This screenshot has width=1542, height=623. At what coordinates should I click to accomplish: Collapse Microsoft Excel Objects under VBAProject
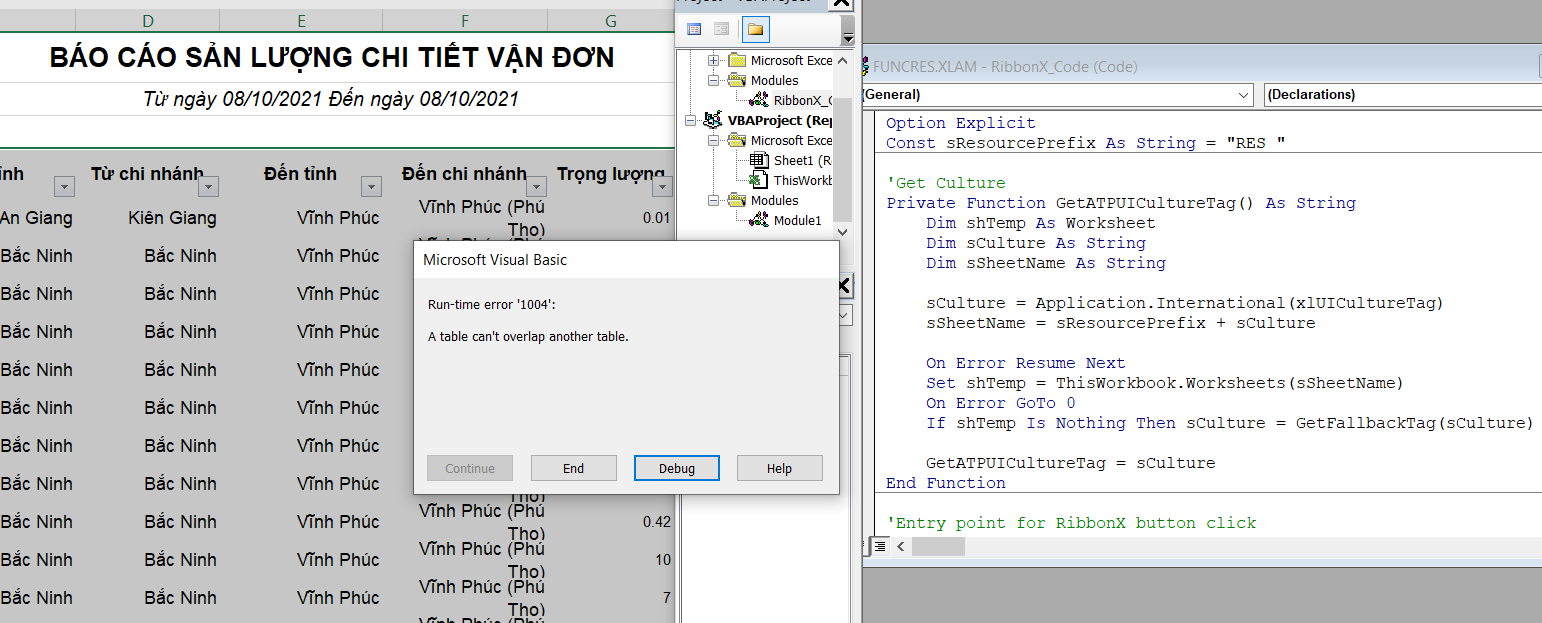tap(714, 140)
